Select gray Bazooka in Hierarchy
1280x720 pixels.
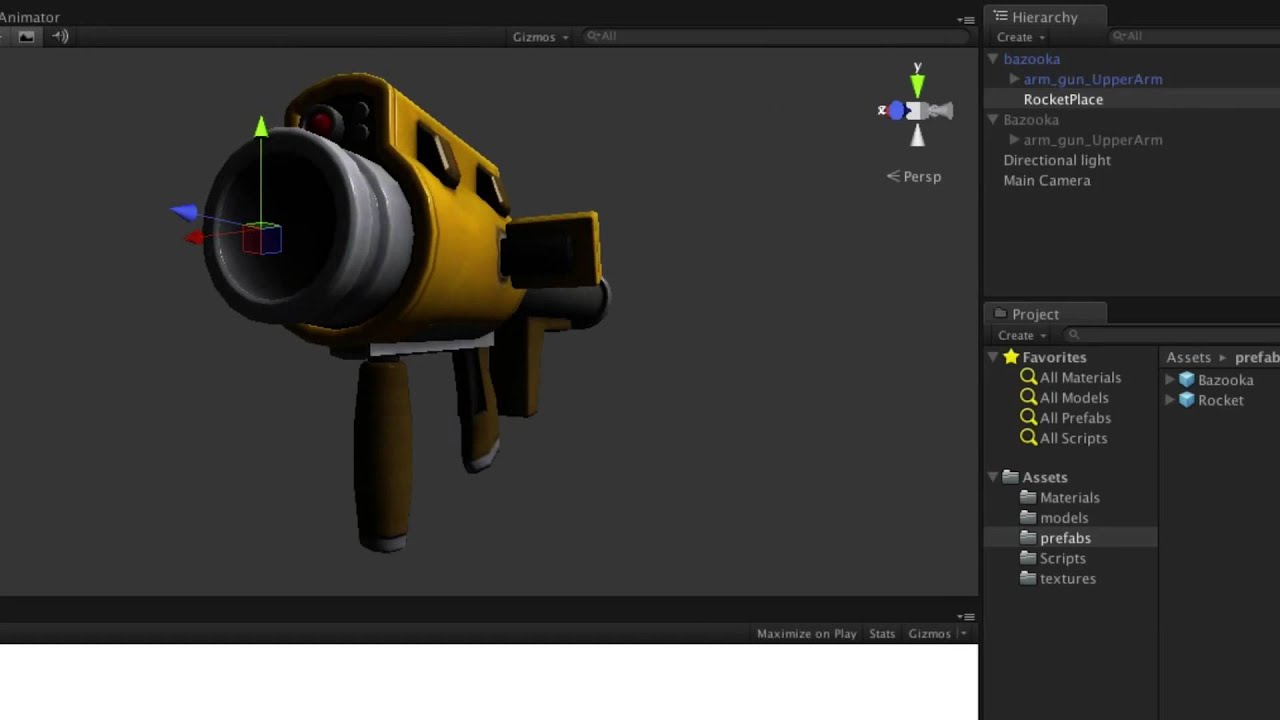(1030, 119)
